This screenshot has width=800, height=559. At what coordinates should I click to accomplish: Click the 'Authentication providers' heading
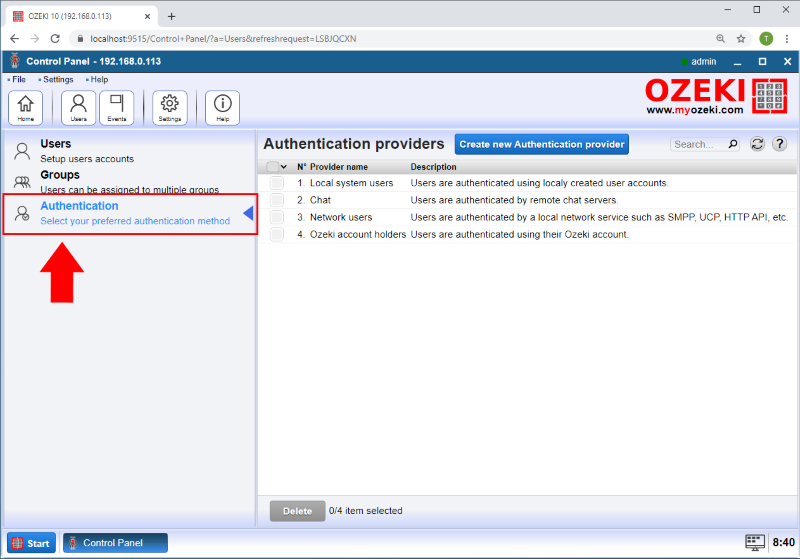pyautogui.click(x=354, y=144)
